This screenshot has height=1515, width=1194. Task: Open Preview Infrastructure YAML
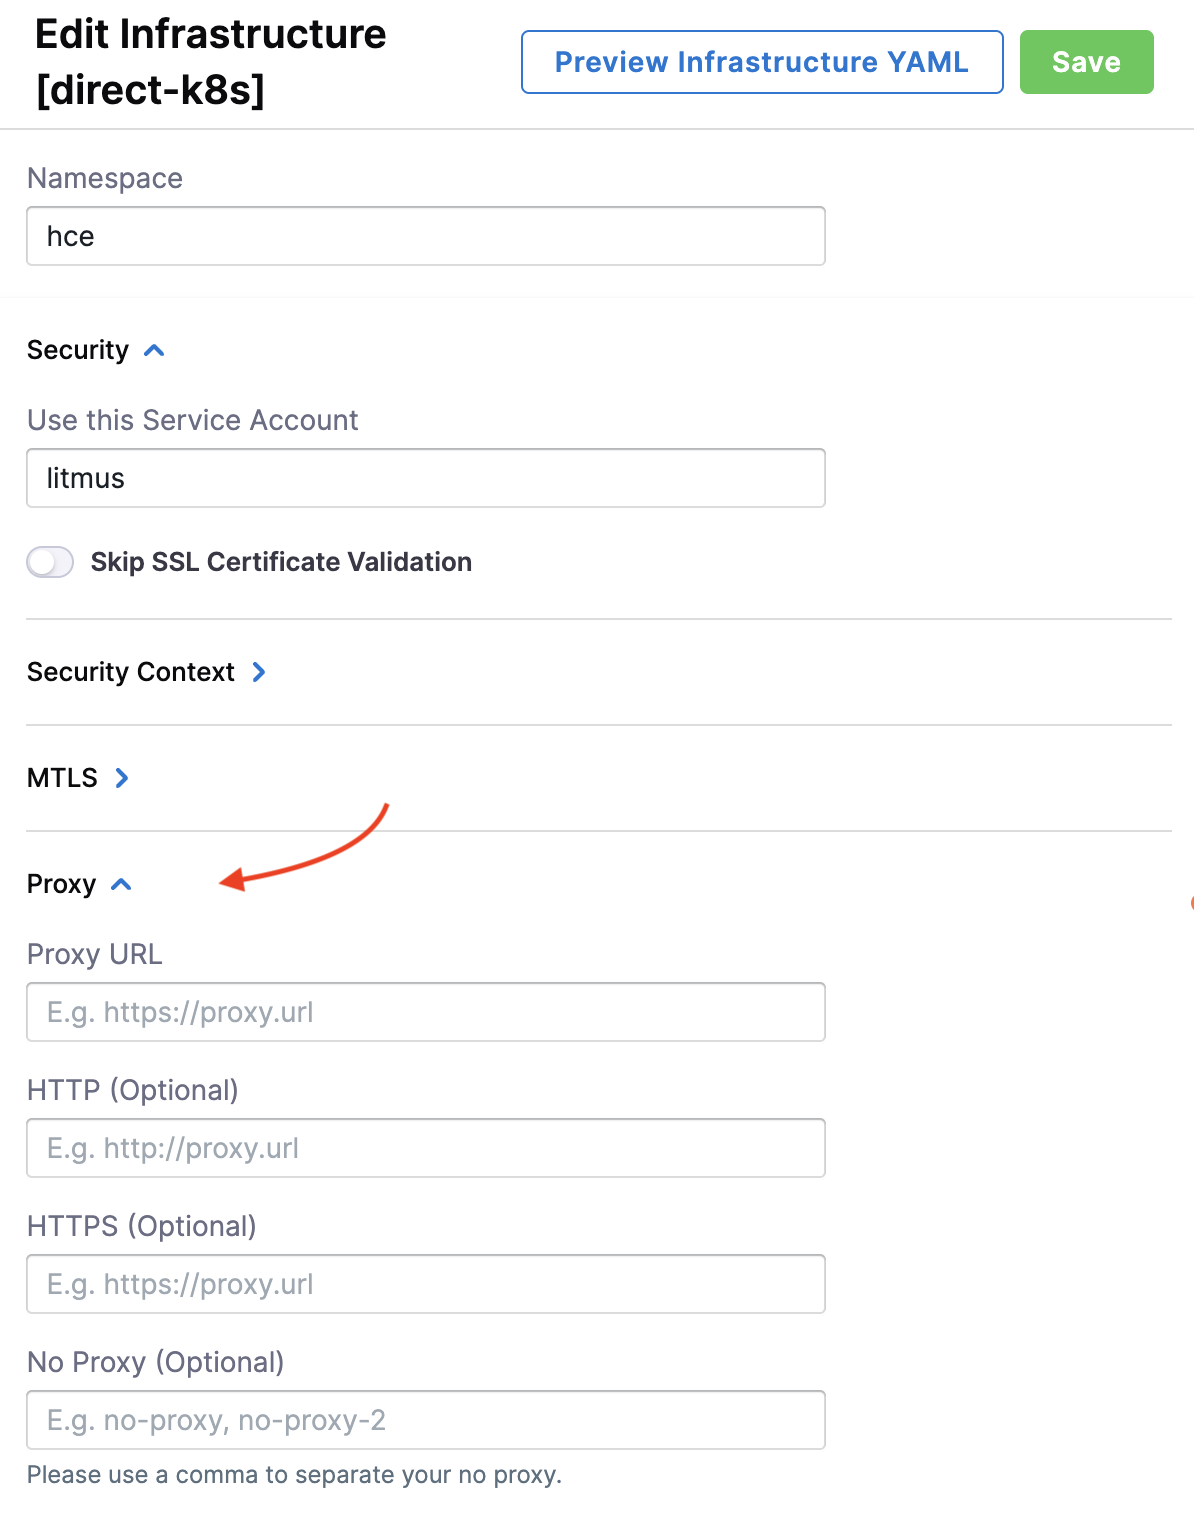click(x=761, y=62)
